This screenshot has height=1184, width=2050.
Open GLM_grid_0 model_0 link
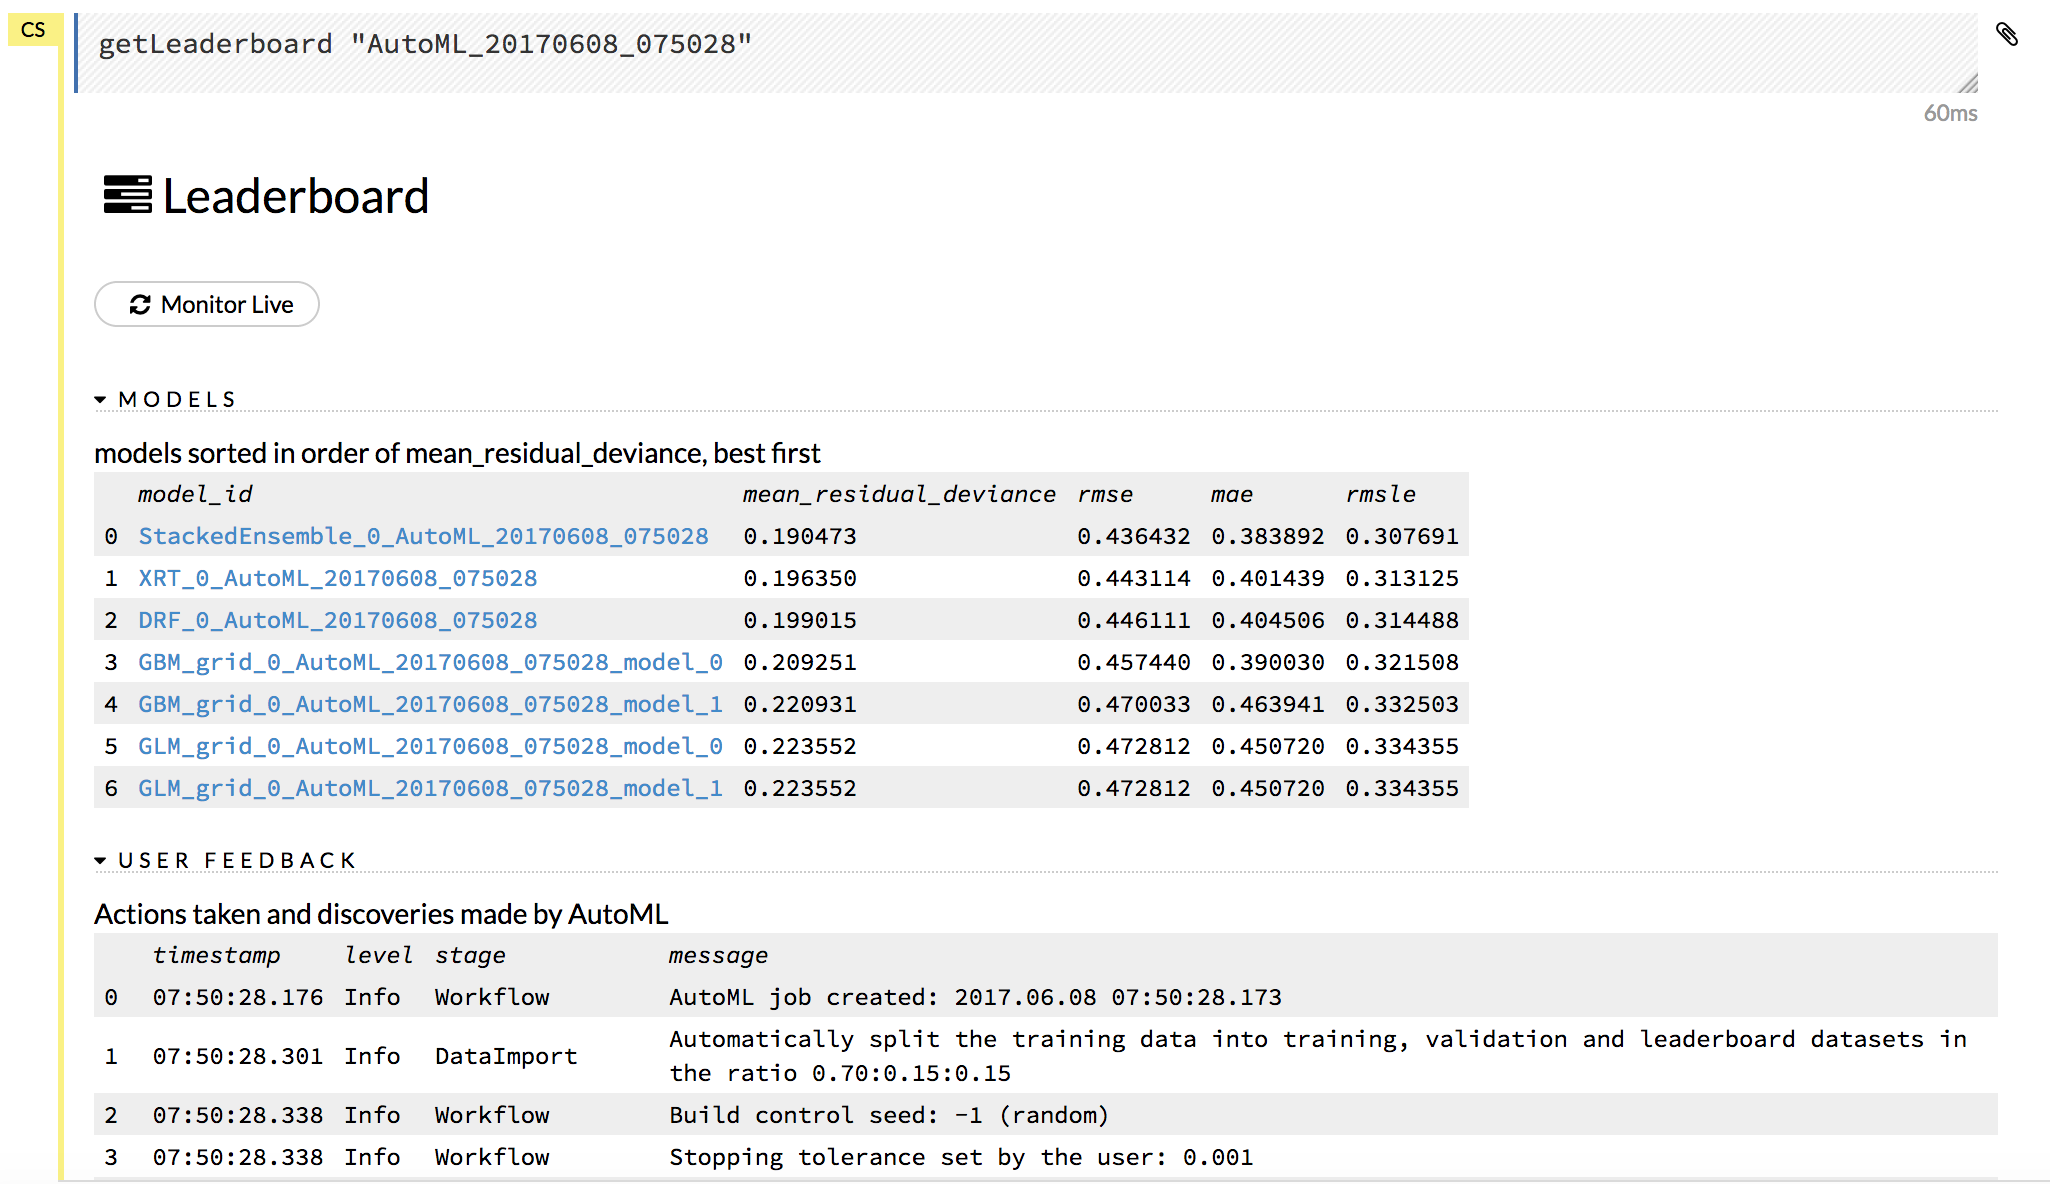click(x=430, y=746)
